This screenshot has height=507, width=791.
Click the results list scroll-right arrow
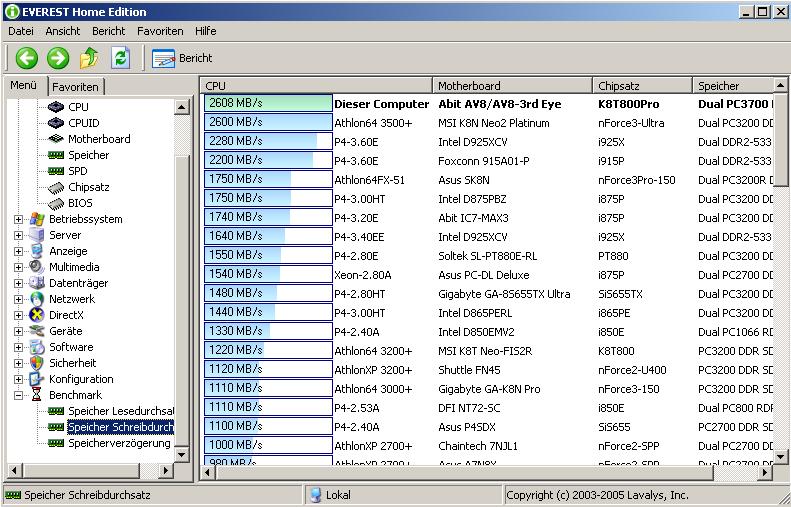pyautogui.click(x=765, y=473)
